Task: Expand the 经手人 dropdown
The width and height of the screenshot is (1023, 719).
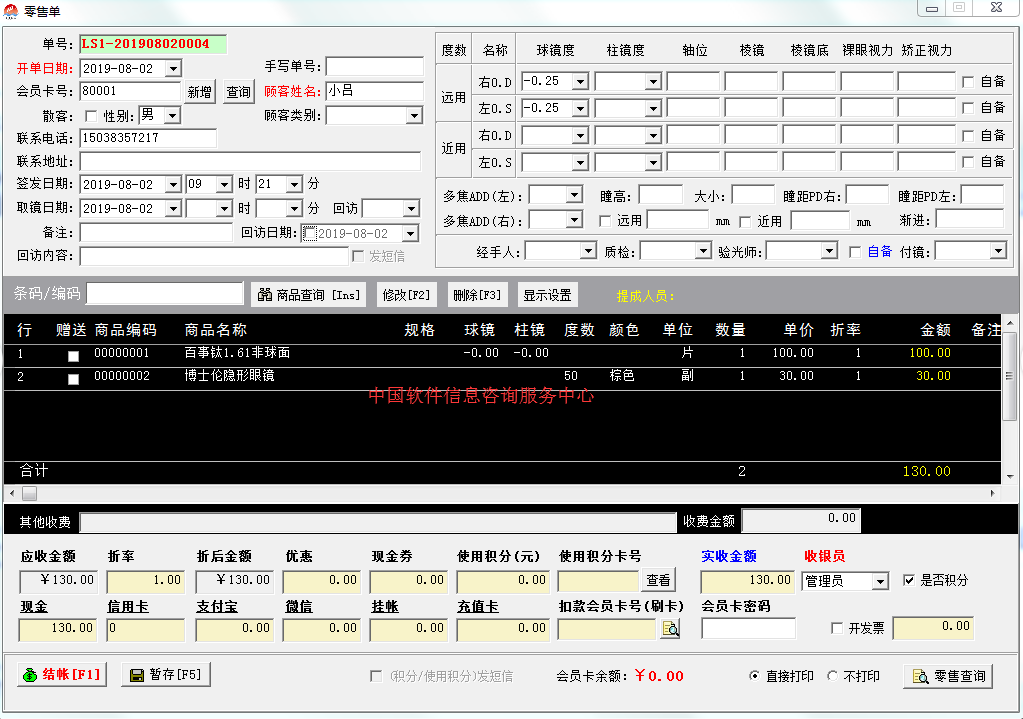Action: coord(588,251)
